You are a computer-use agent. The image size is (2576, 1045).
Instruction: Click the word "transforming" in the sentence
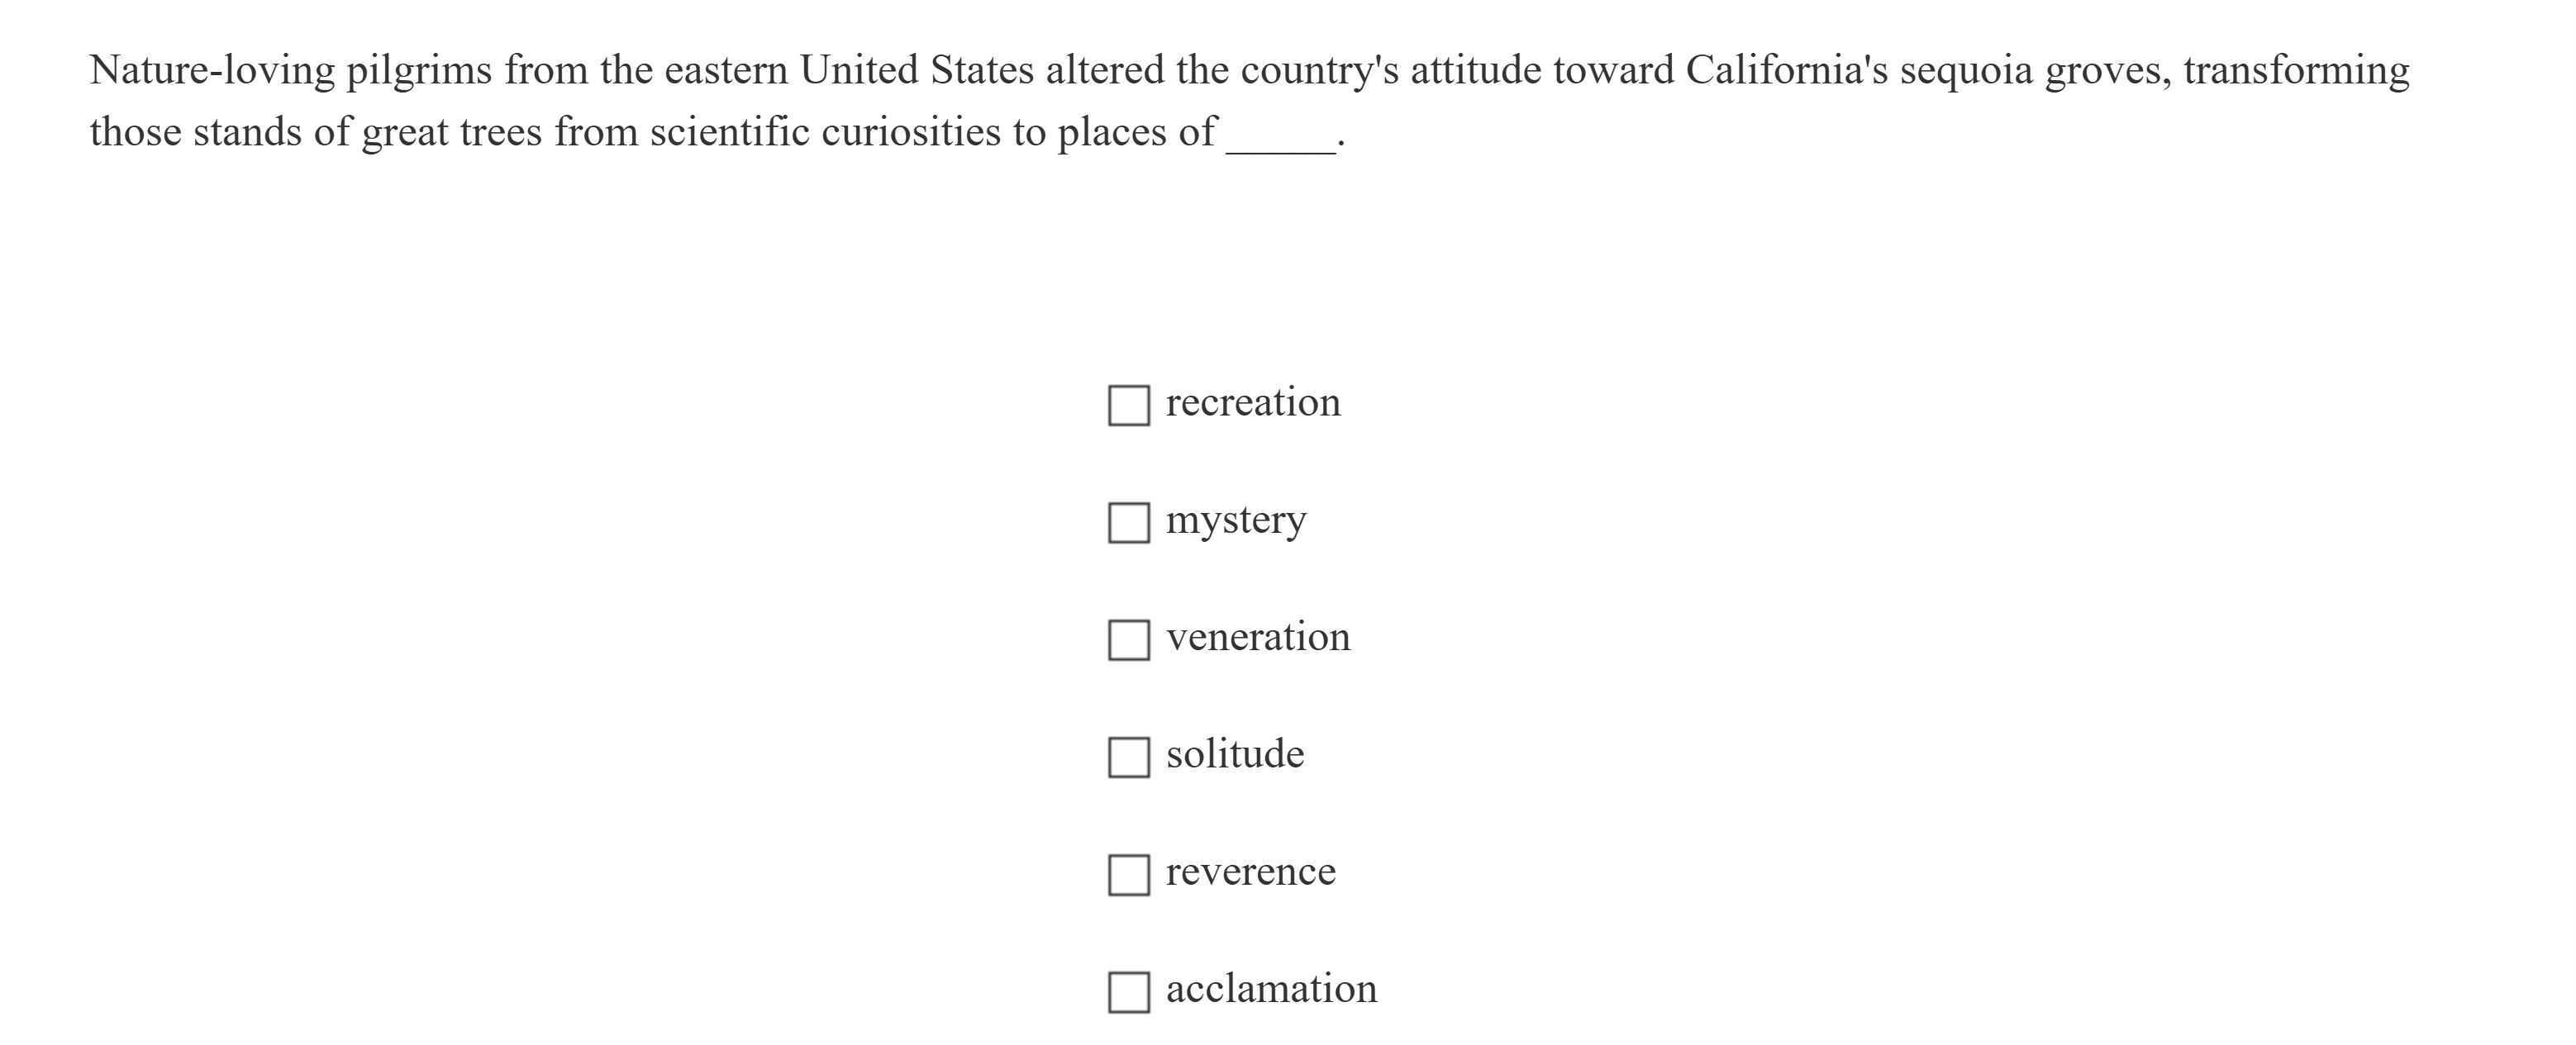point(2296,71)
